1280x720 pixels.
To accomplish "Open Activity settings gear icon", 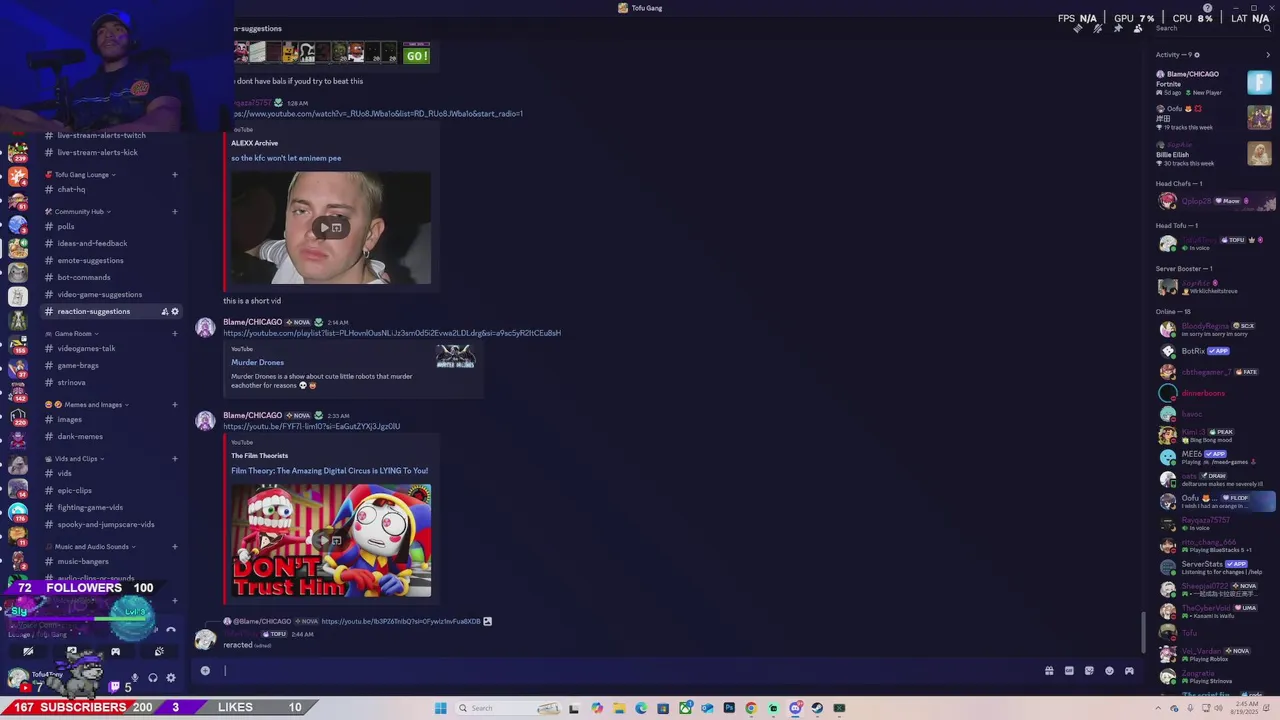I will point(1197,55).
